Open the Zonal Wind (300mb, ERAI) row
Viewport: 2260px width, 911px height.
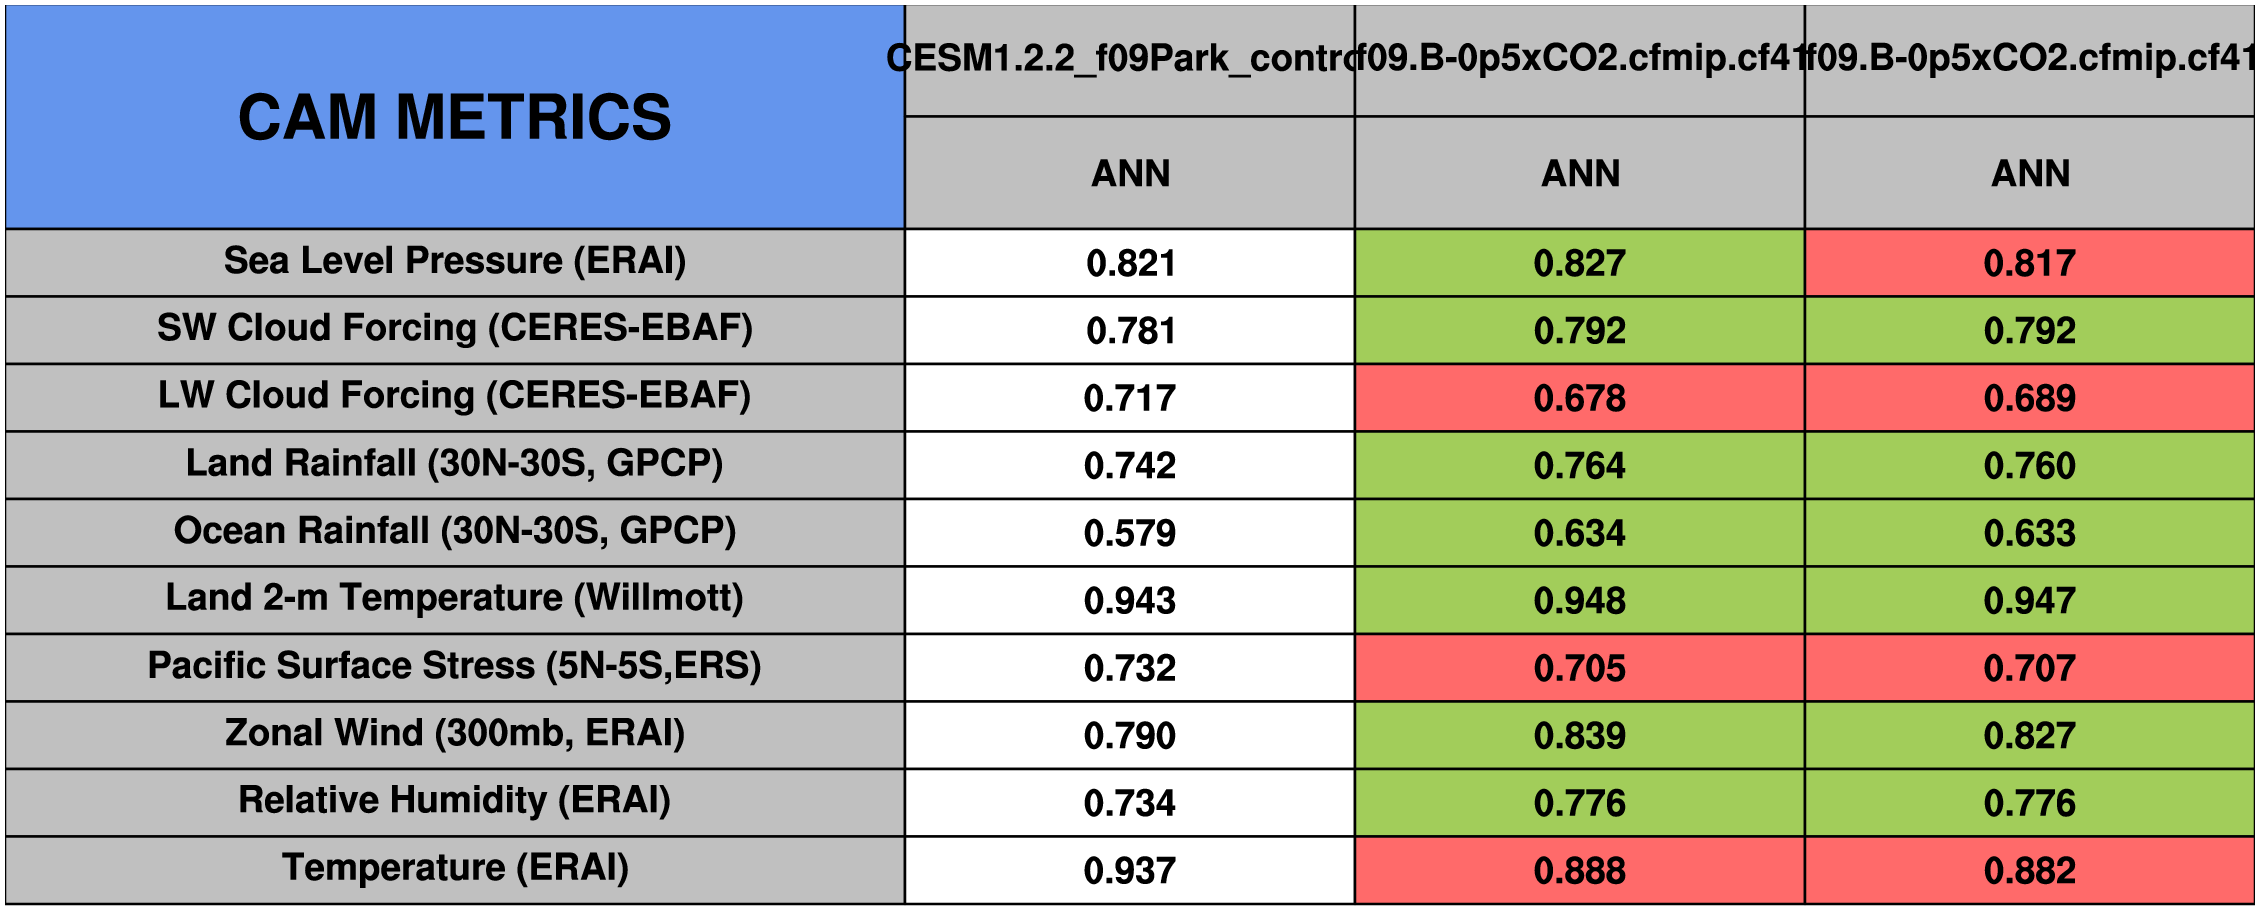[455, 734]
